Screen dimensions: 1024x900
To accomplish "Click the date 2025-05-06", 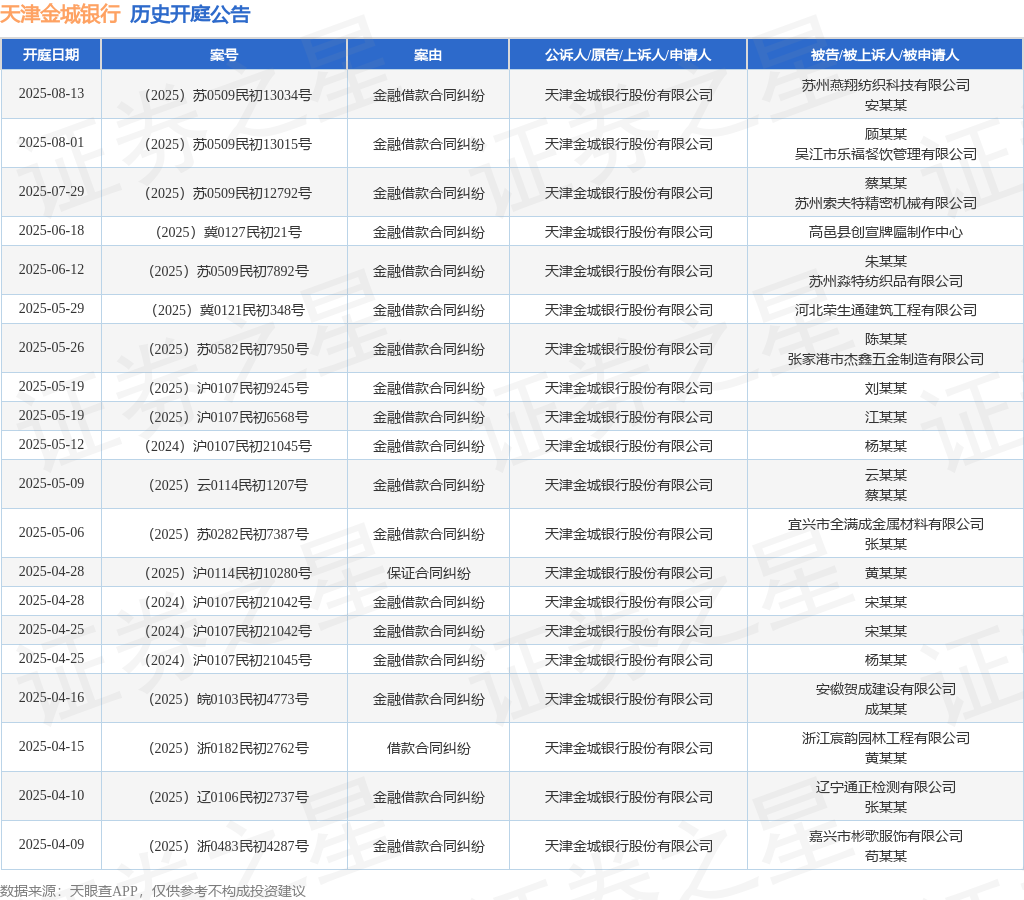I will tap(52, 532).
